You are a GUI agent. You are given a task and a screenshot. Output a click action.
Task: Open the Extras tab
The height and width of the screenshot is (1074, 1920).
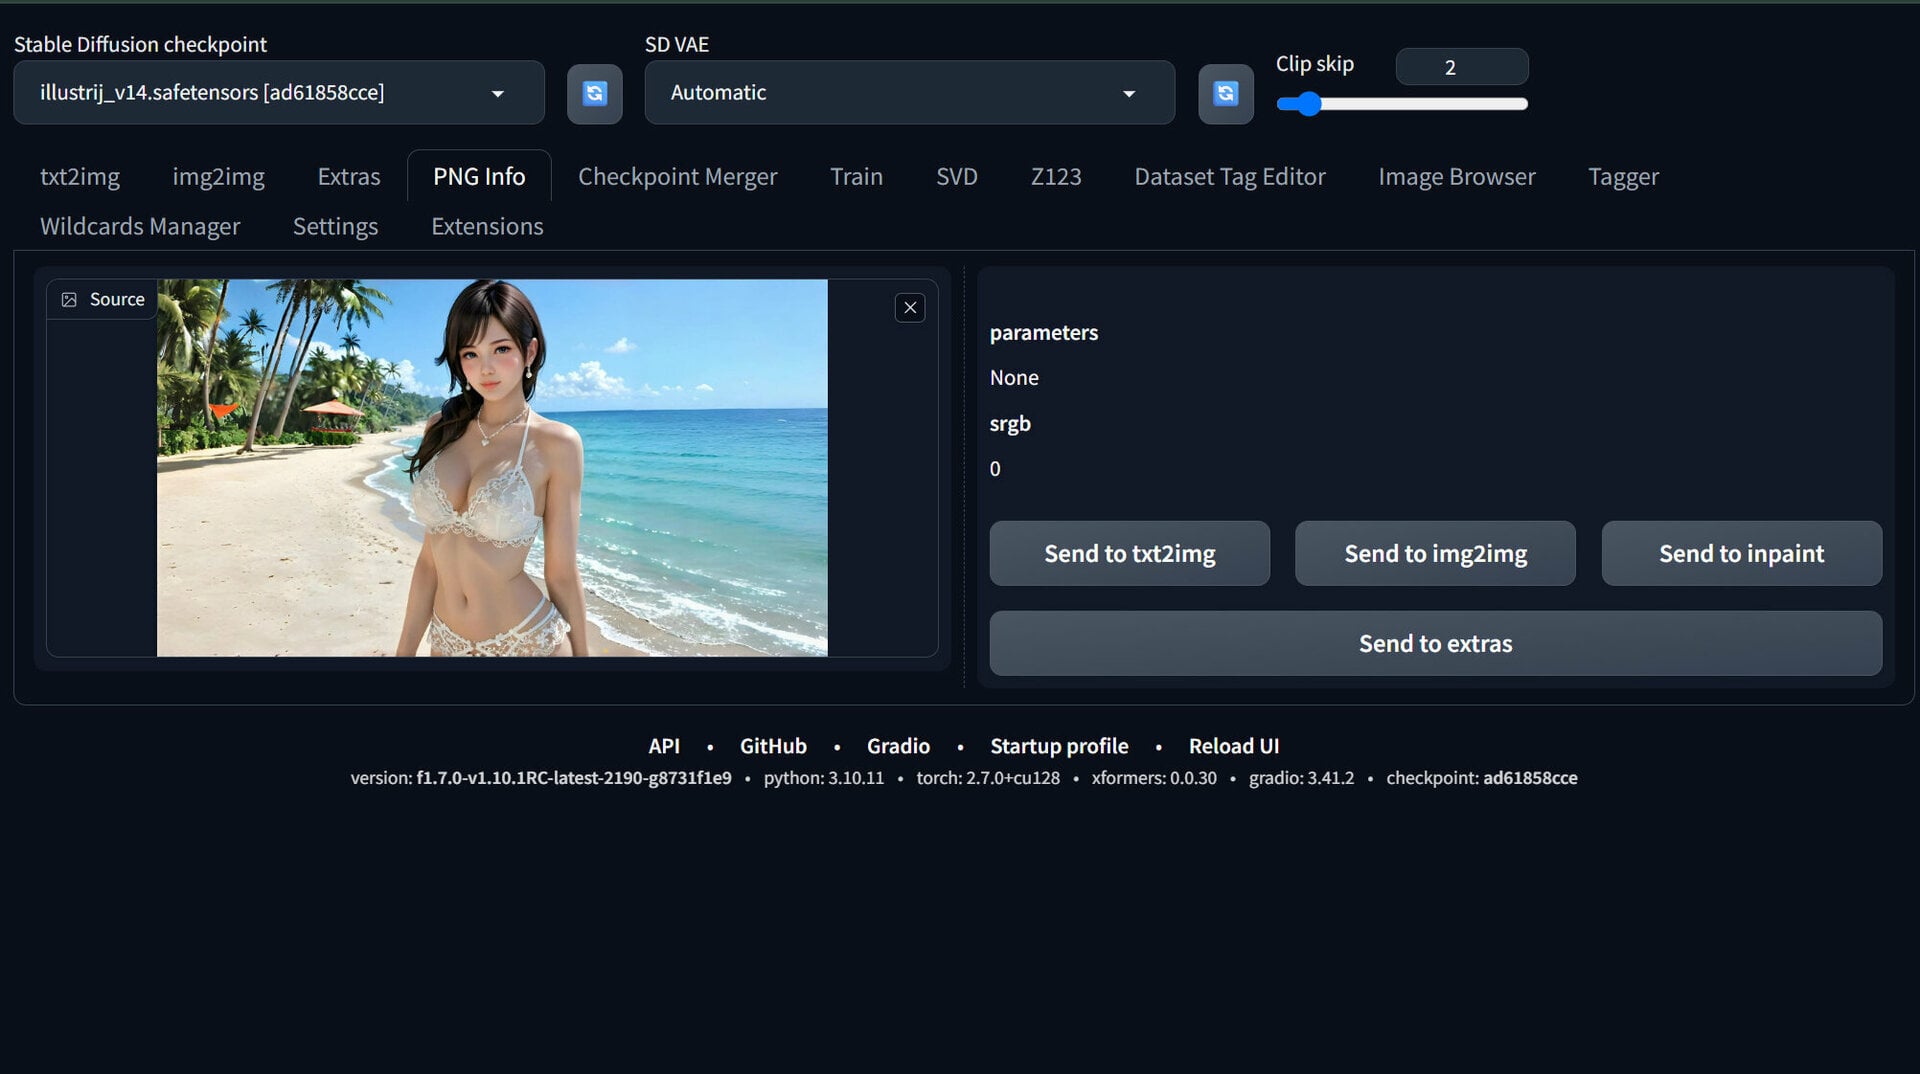(x=349, y=177)
